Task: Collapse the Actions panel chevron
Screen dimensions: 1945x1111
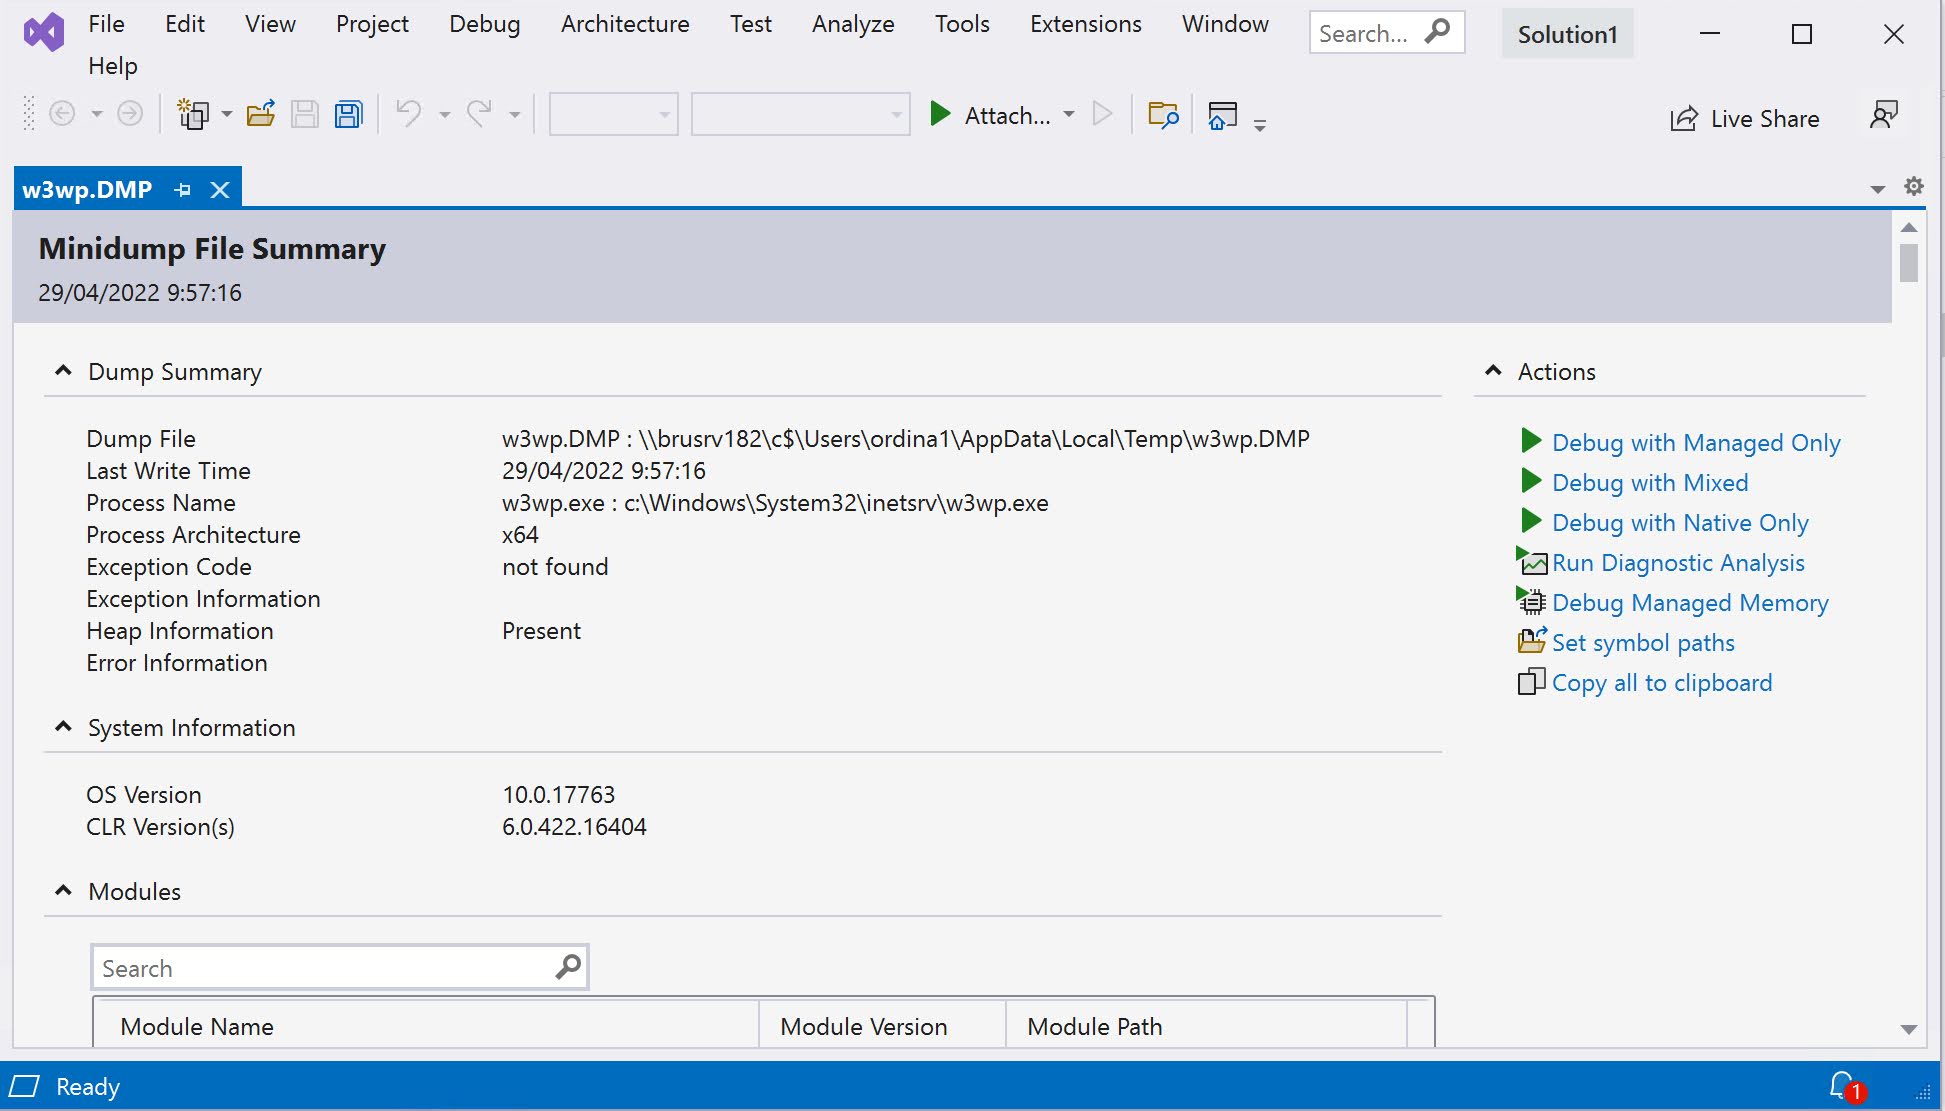Action: click(x=1493, y=371)
